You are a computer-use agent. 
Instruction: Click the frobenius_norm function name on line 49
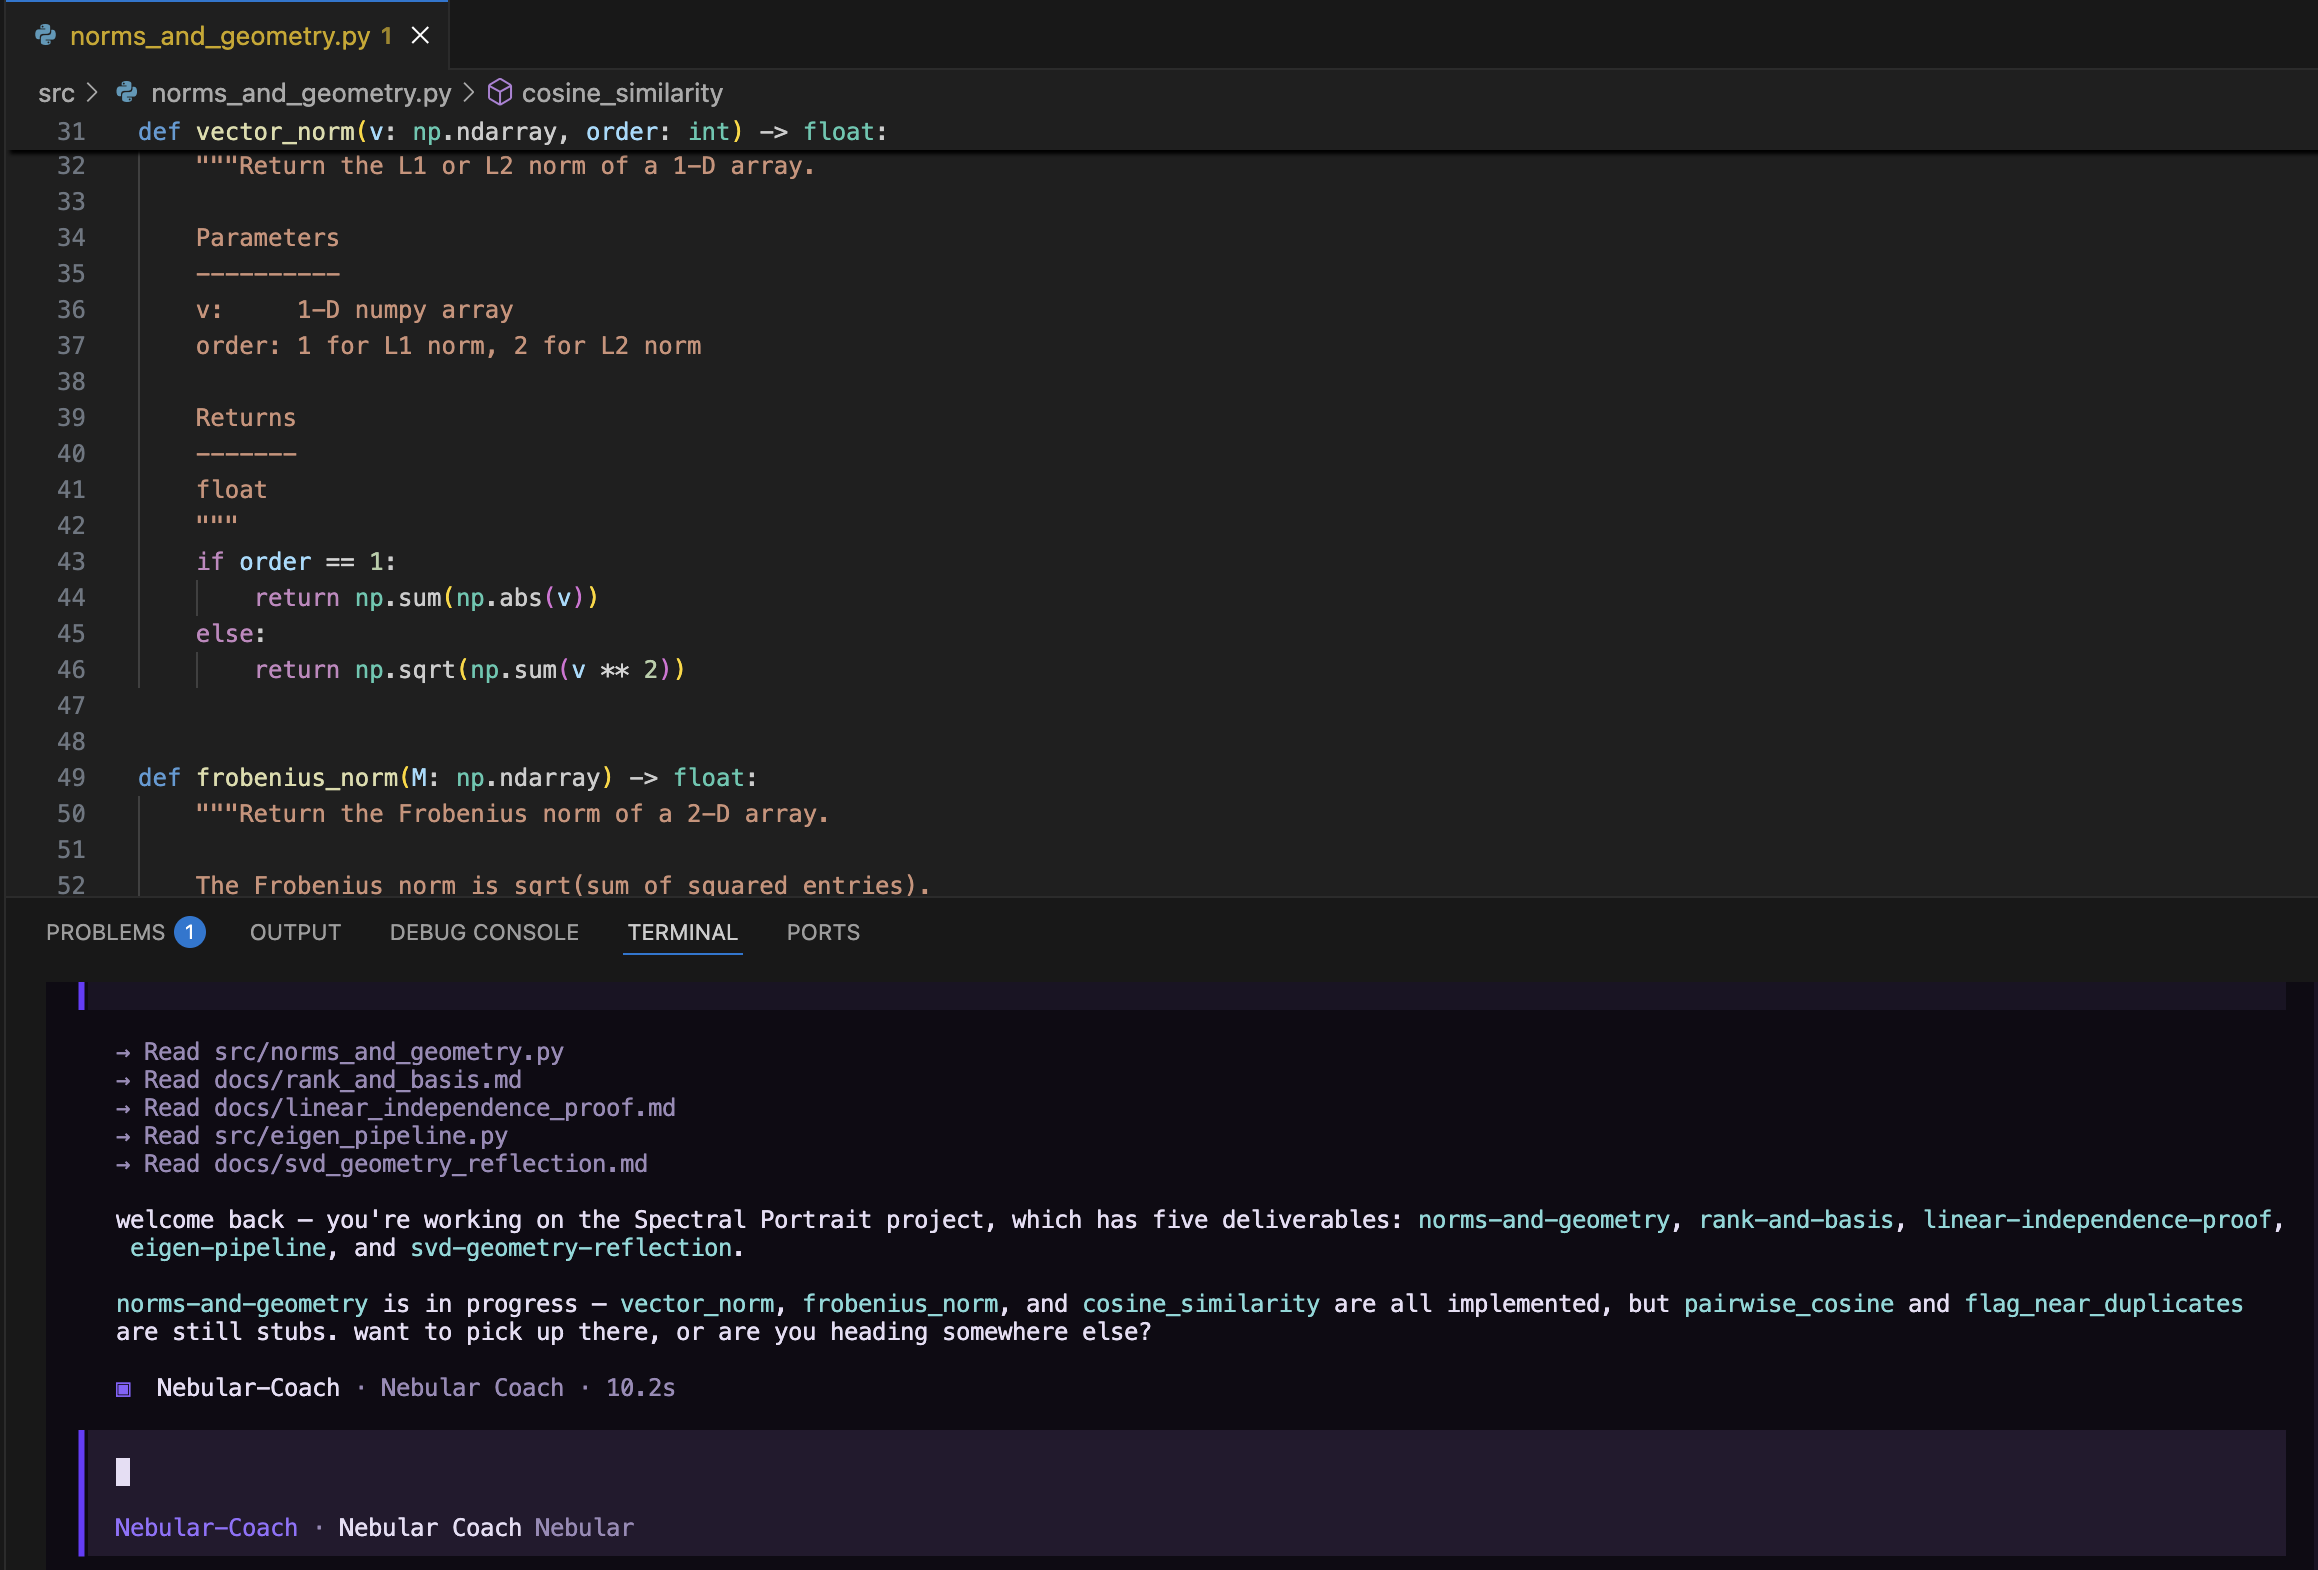click(x=297, y=777)
